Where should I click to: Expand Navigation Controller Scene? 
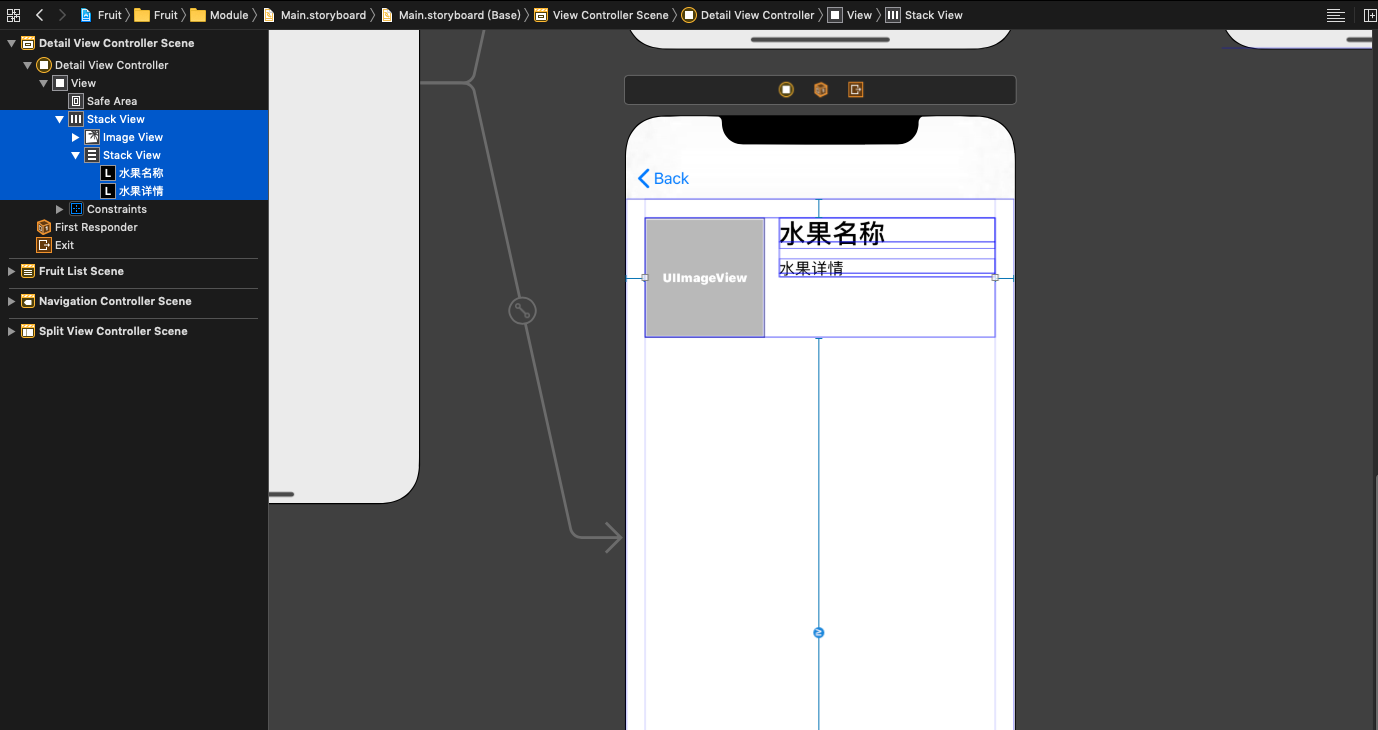point(12,301)
